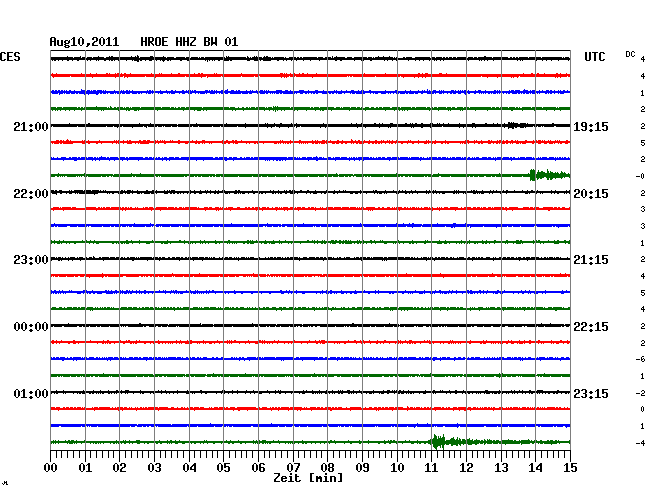Click x-axis minute label 11

point(431,468)
